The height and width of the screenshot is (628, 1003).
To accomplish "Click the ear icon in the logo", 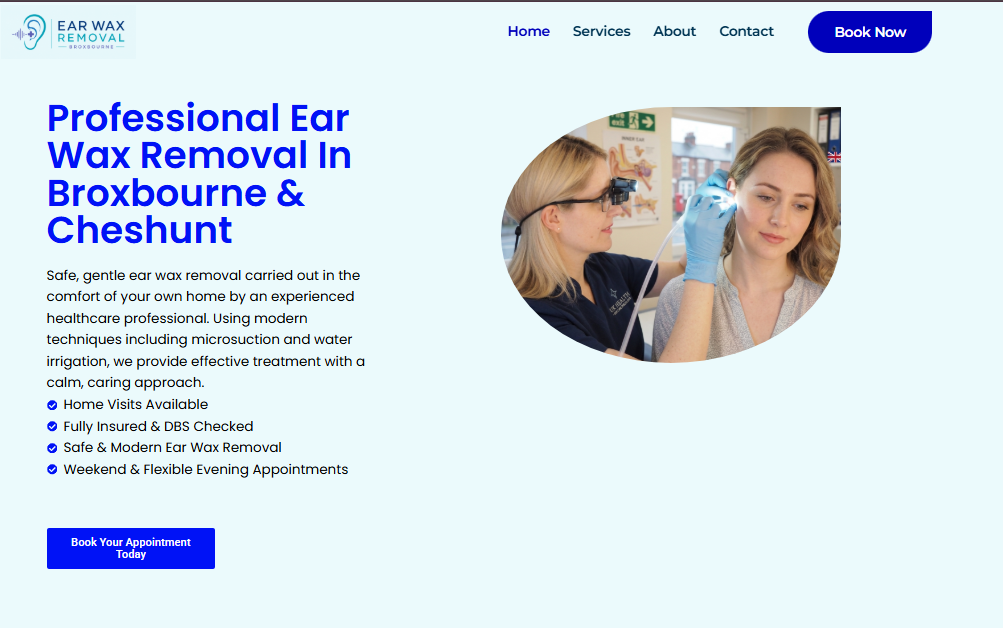I will [x=29, y=32].
